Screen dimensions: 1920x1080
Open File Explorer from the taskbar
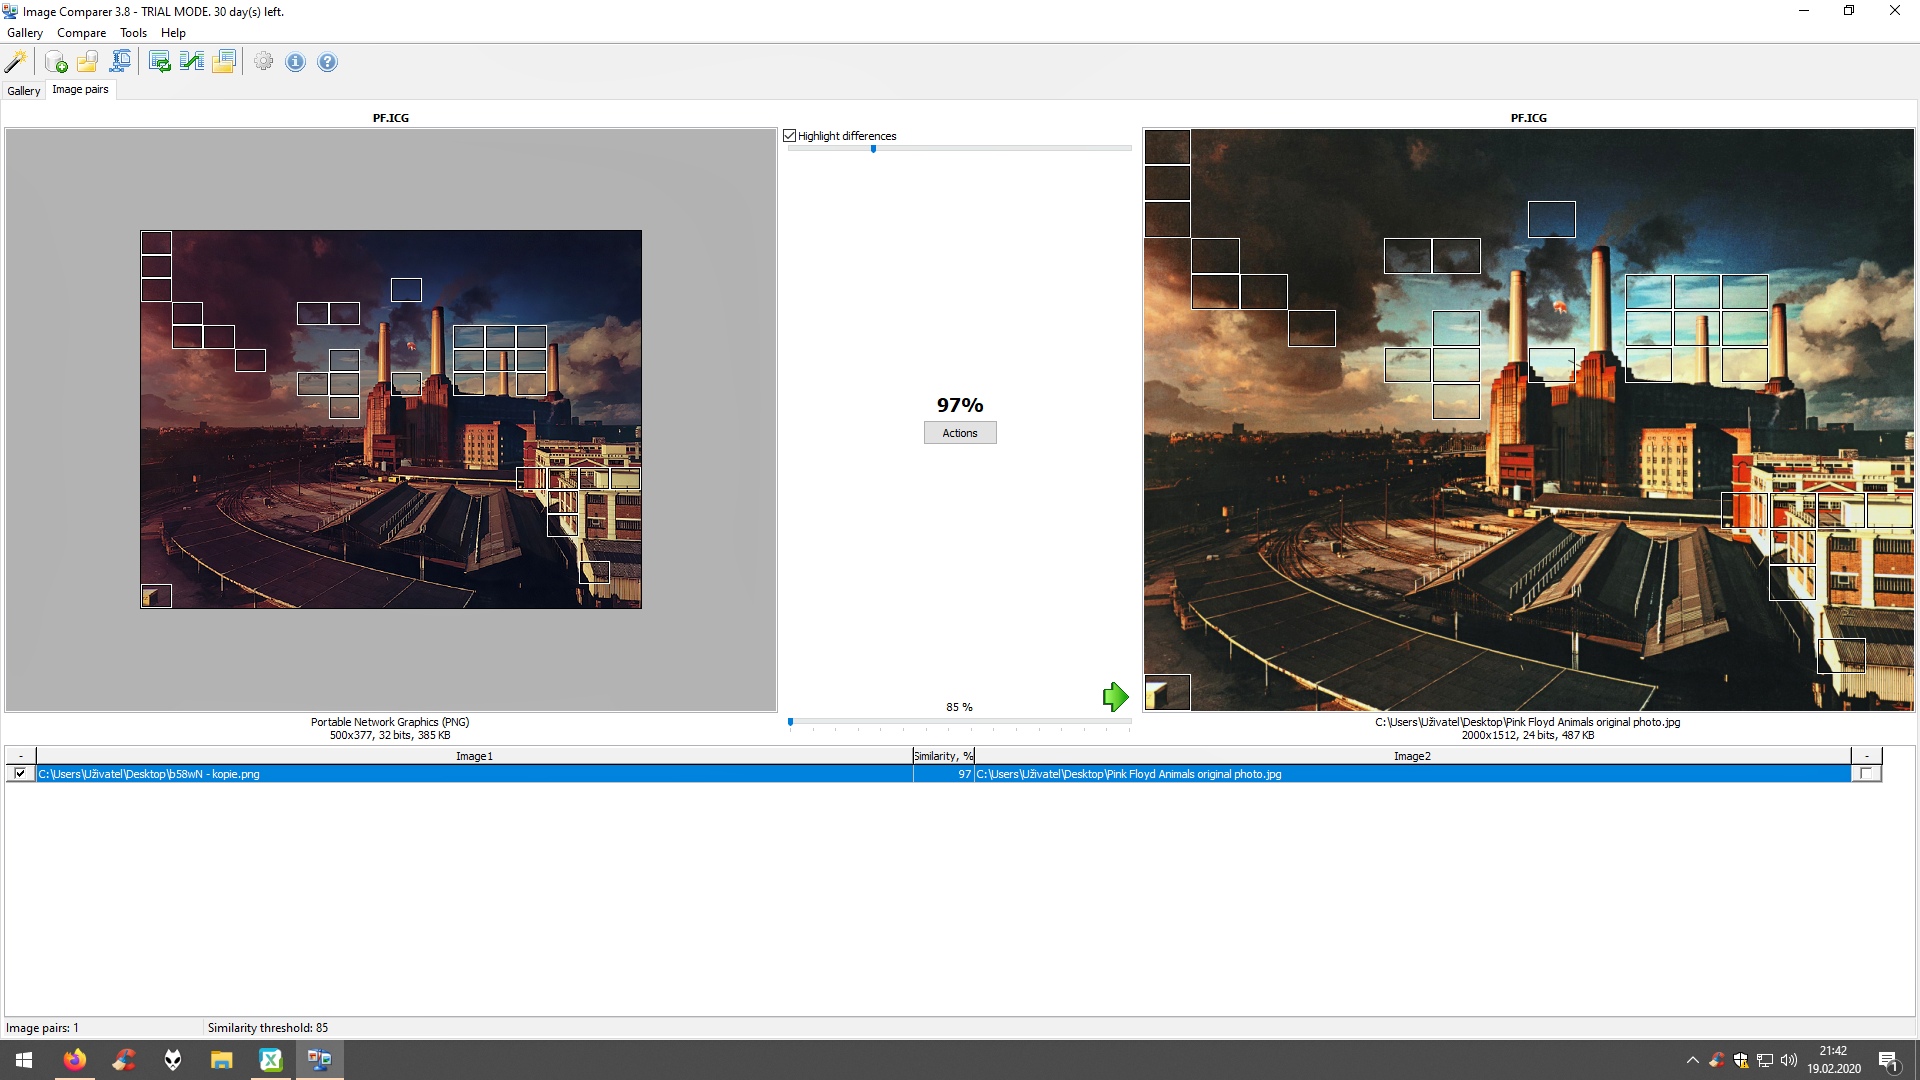[x=221, y=1060]
